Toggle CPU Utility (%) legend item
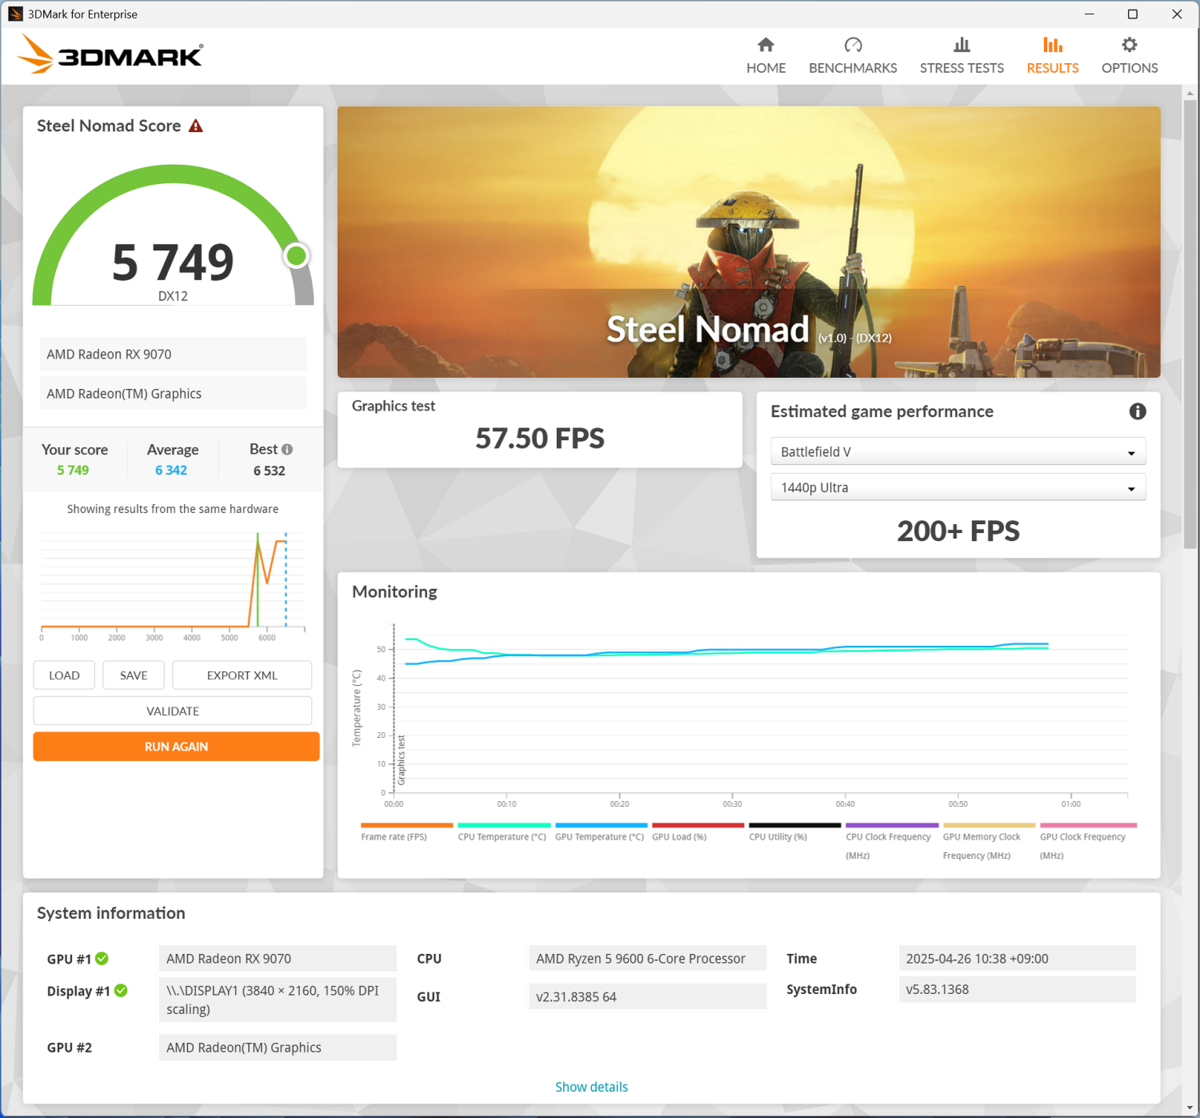The image size is (1200, 1118). tap(794, 832)
